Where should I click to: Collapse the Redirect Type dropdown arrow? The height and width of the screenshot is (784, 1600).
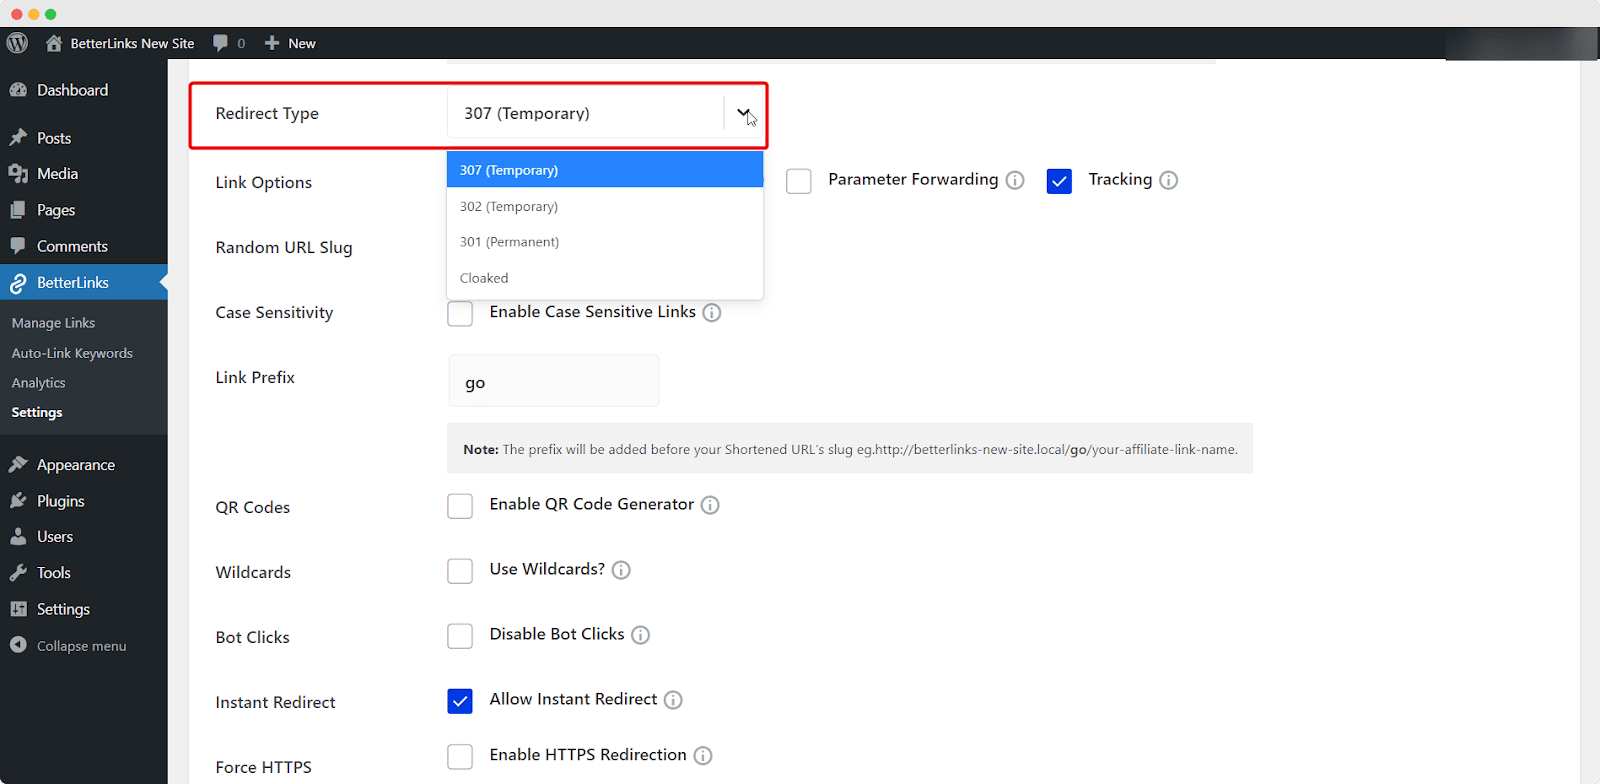pos(743,113)
